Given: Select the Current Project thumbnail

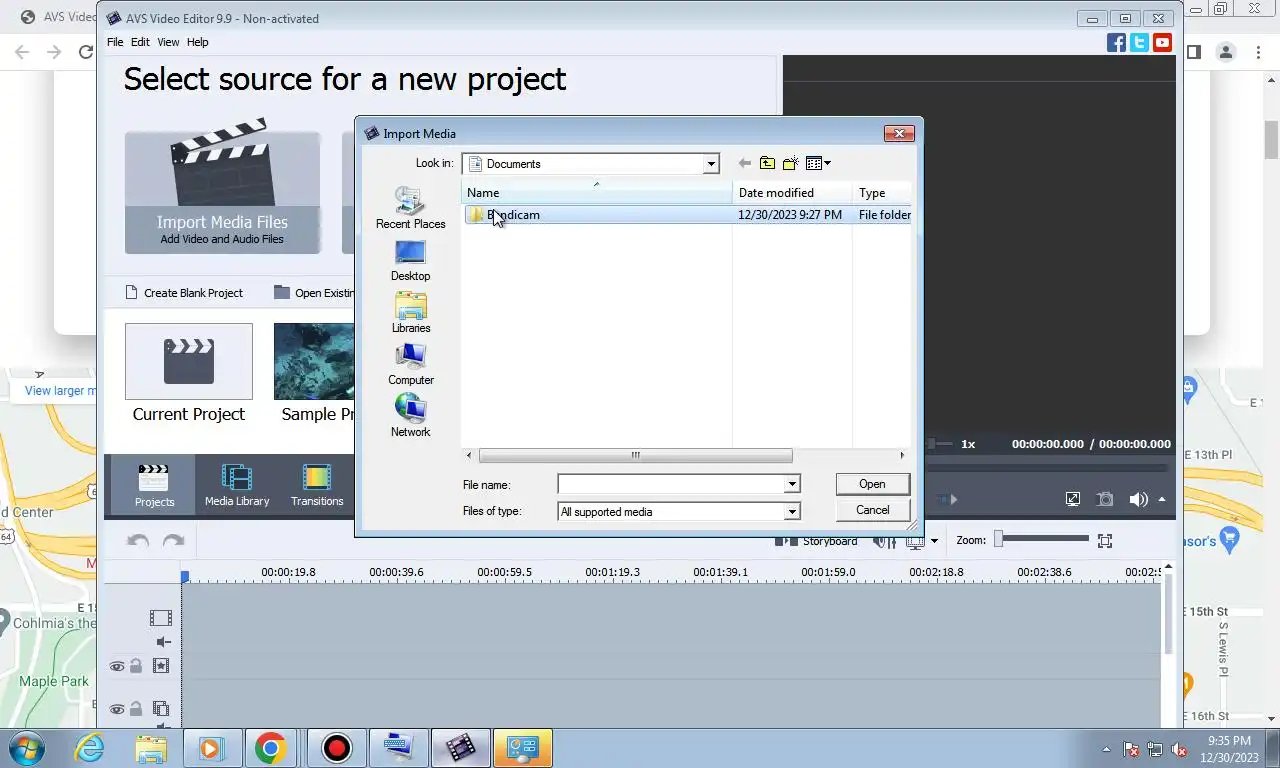Looking at the screenshot, I should coord(189,361).
